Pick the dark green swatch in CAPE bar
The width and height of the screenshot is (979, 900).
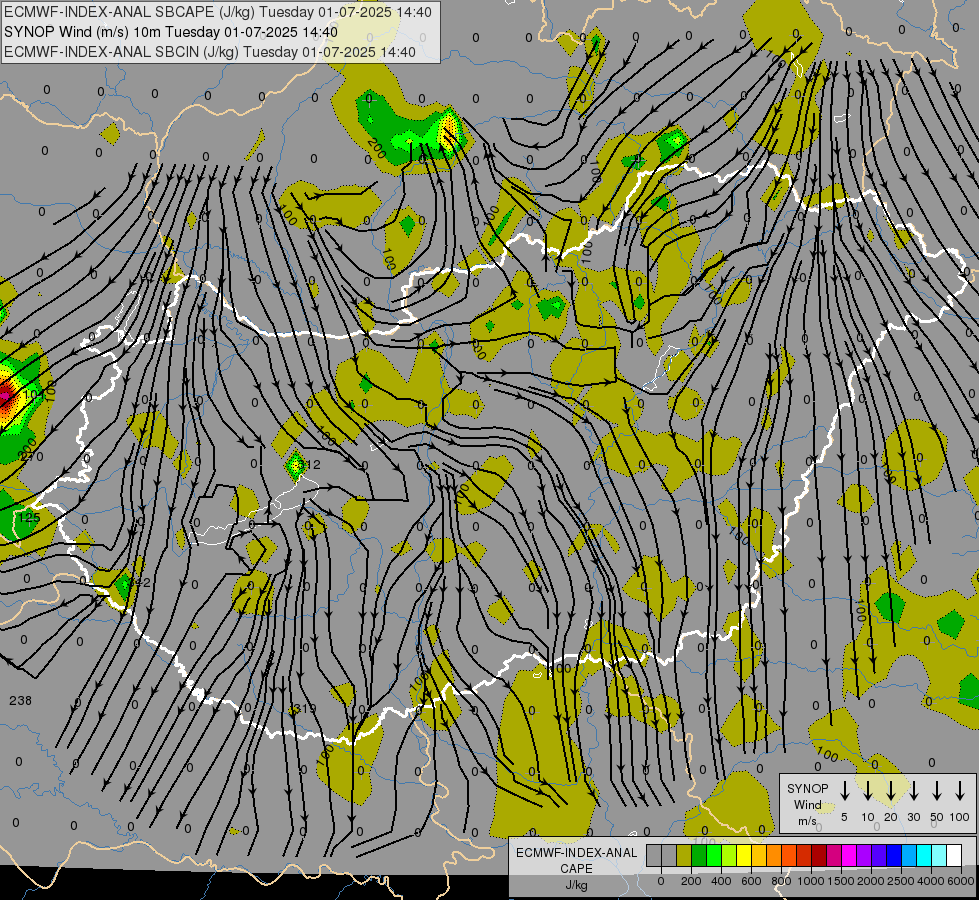click(699, 855)
